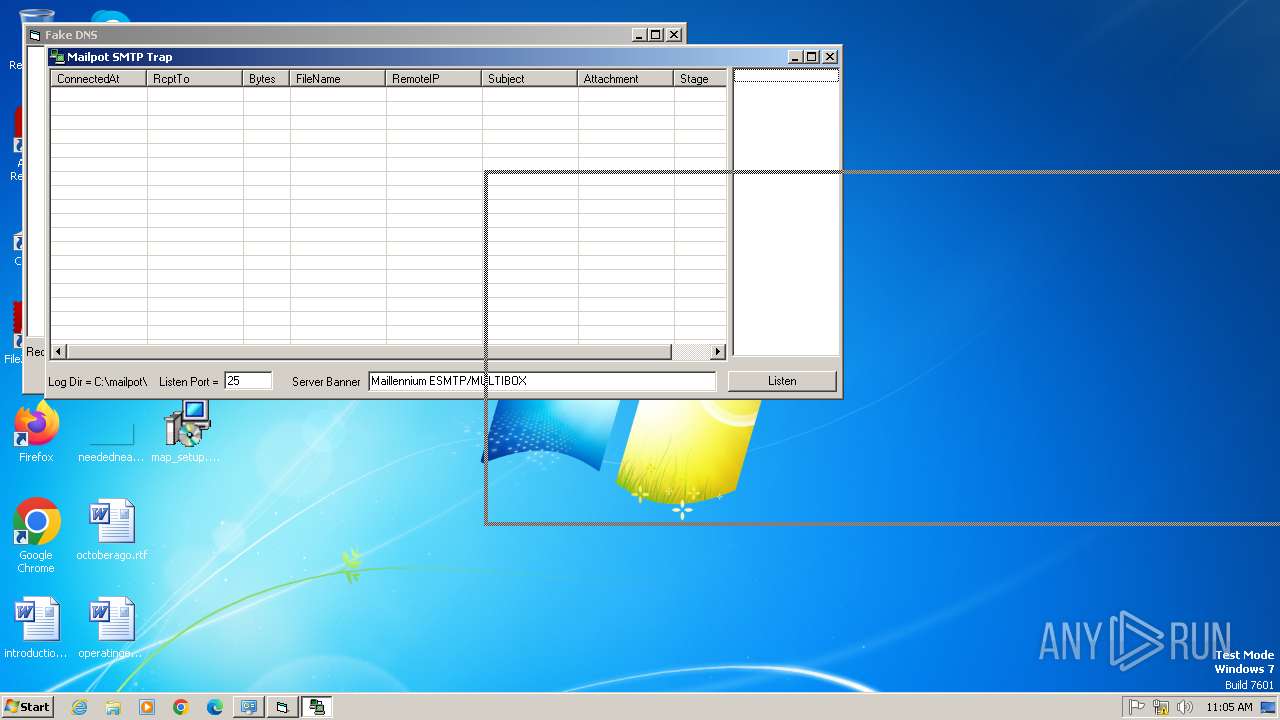Select the operatinge... Word document icon
The image size is (1280, 720).
[x=112, y=628]
